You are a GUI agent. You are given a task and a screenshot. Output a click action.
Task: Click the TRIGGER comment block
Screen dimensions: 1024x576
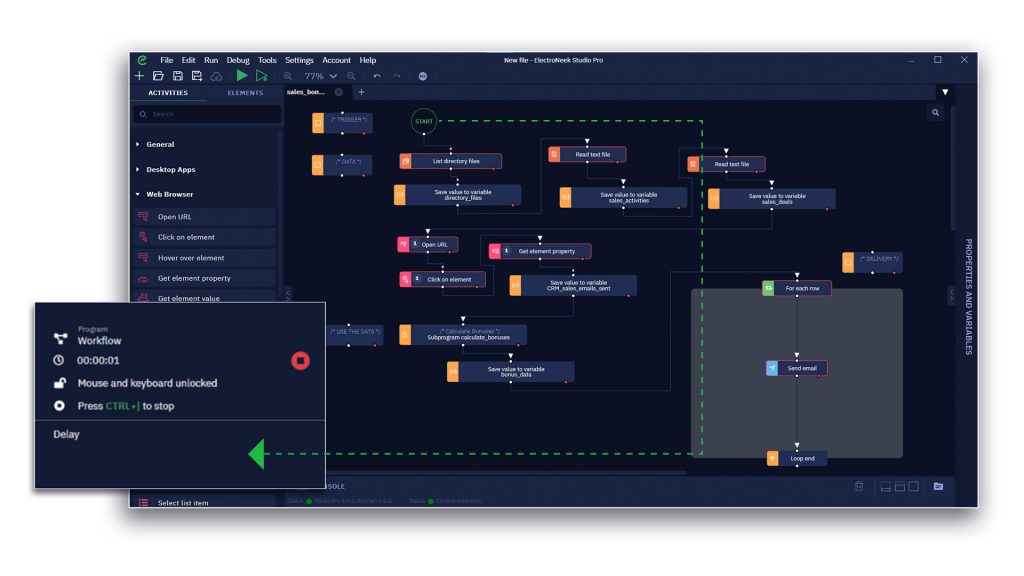coord(342,123)
